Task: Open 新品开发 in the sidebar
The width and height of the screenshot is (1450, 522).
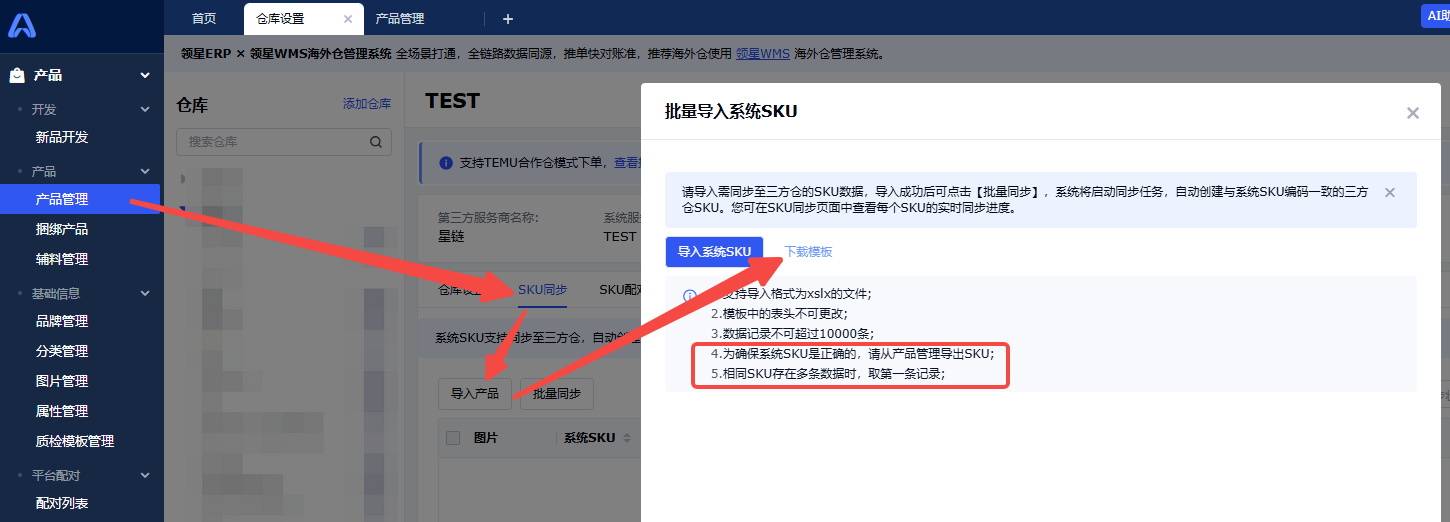Action: tap(62, 137)
